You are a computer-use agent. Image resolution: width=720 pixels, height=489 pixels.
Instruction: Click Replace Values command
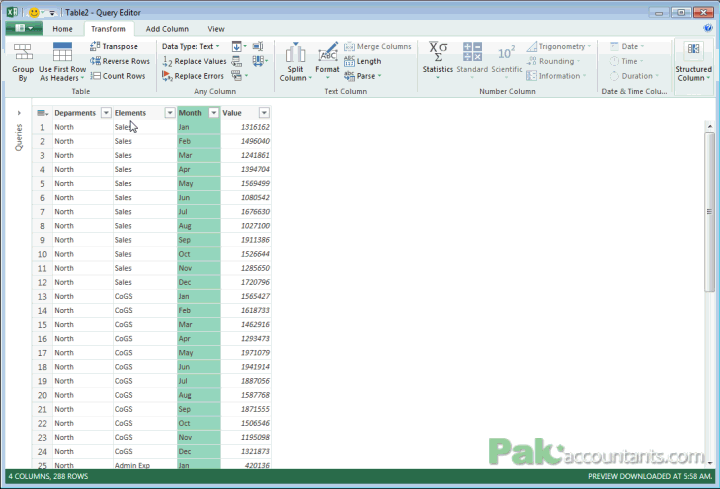(x=195, y=61)
